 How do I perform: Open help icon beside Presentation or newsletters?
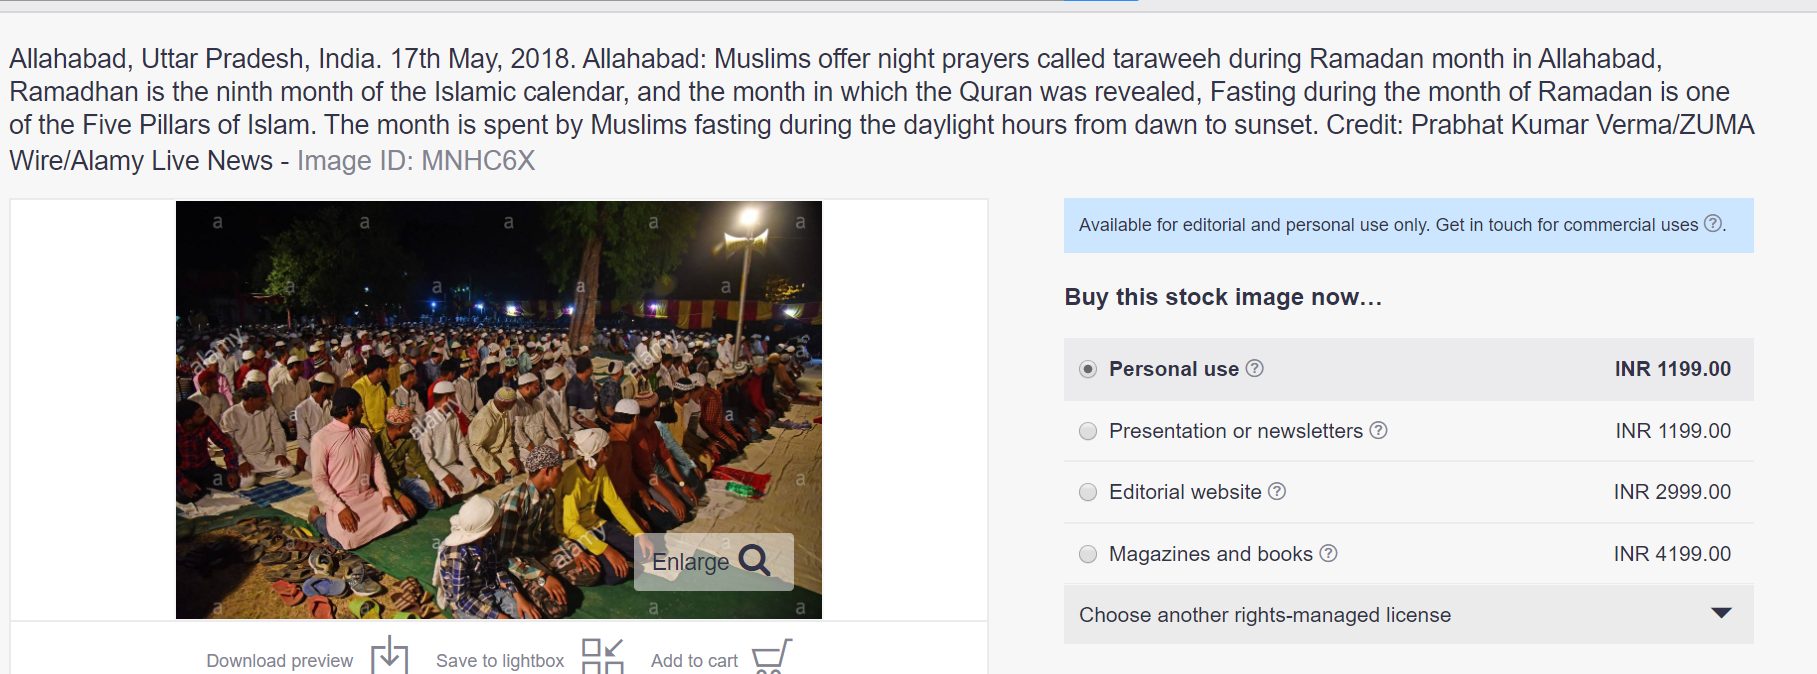pyautogui.click(x=1378, y=430)
